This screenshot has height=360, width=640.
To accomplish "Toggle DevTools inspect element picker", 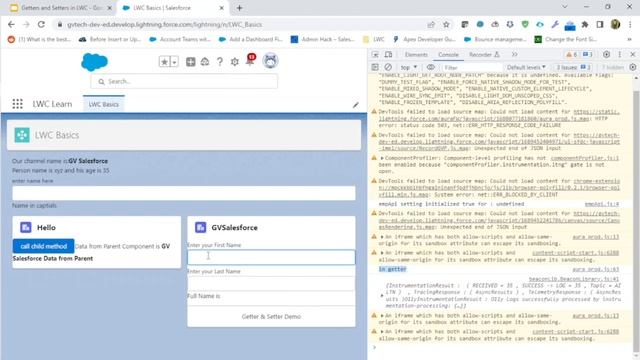I will pos(375,54).
